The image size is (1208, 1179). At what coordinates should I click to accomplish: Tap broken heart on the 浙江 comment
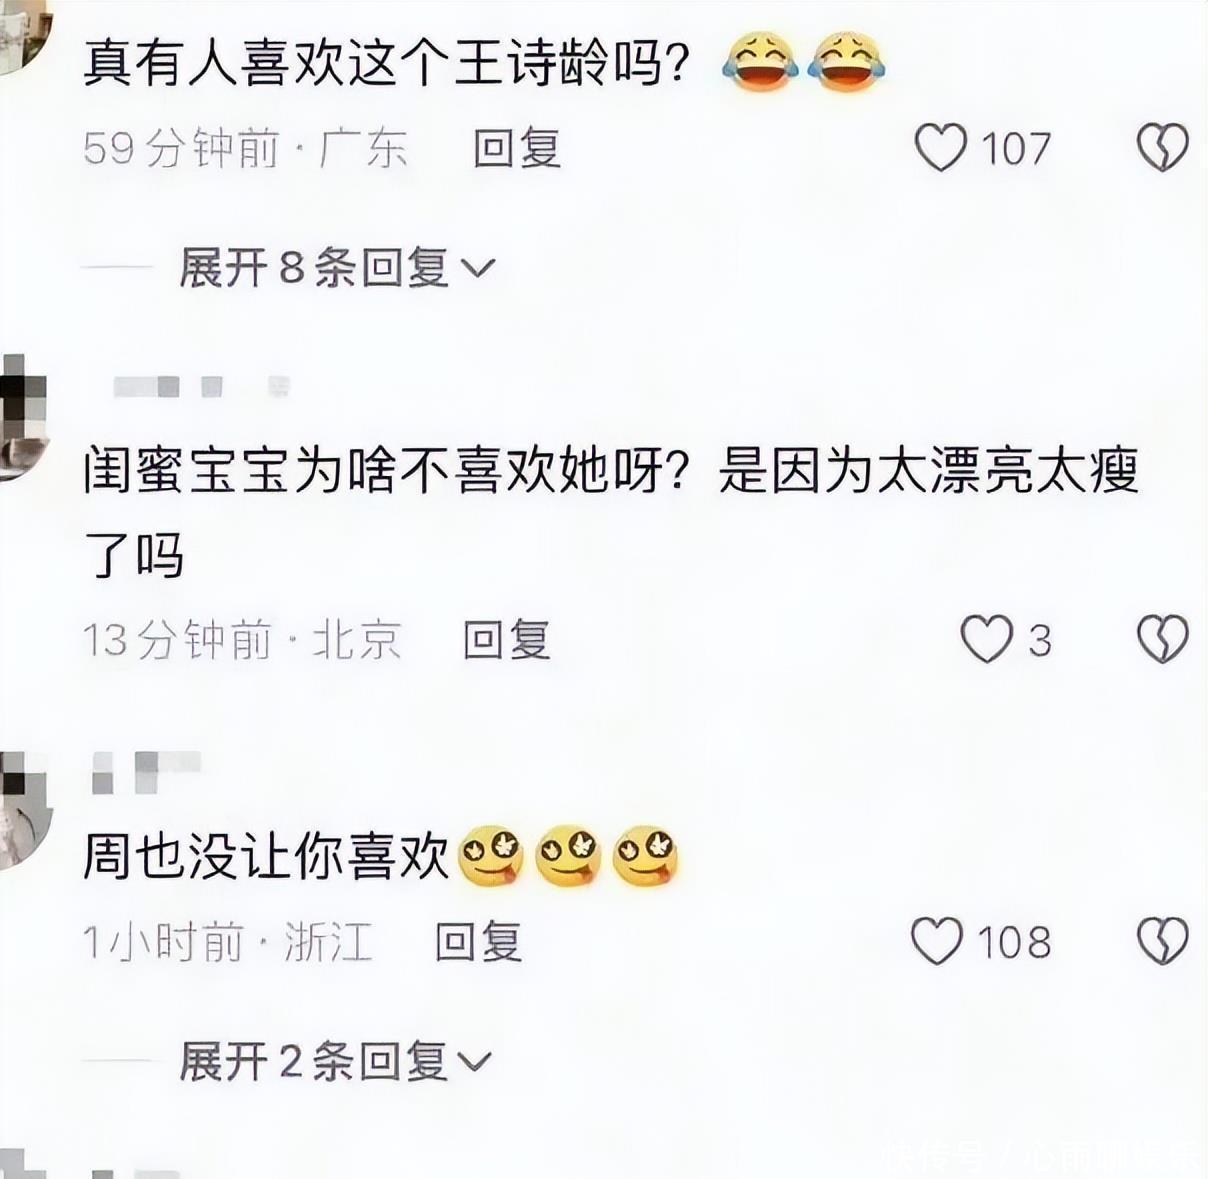pos(1162,941)
